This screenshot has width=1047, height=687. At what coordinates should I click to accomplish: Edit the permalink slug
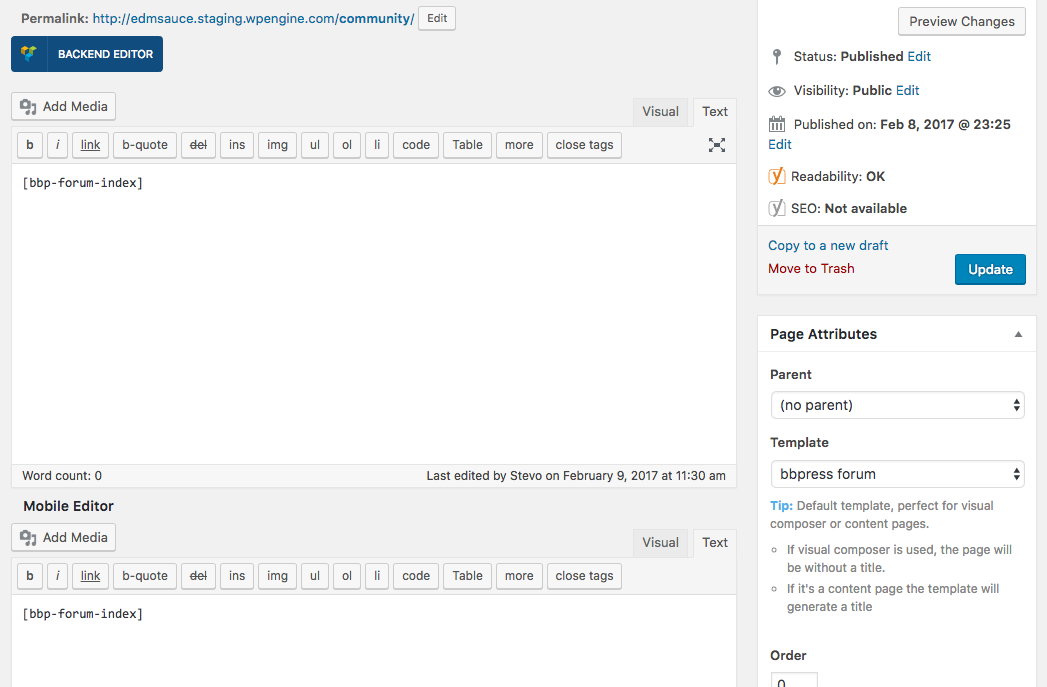tap(437, 18)
